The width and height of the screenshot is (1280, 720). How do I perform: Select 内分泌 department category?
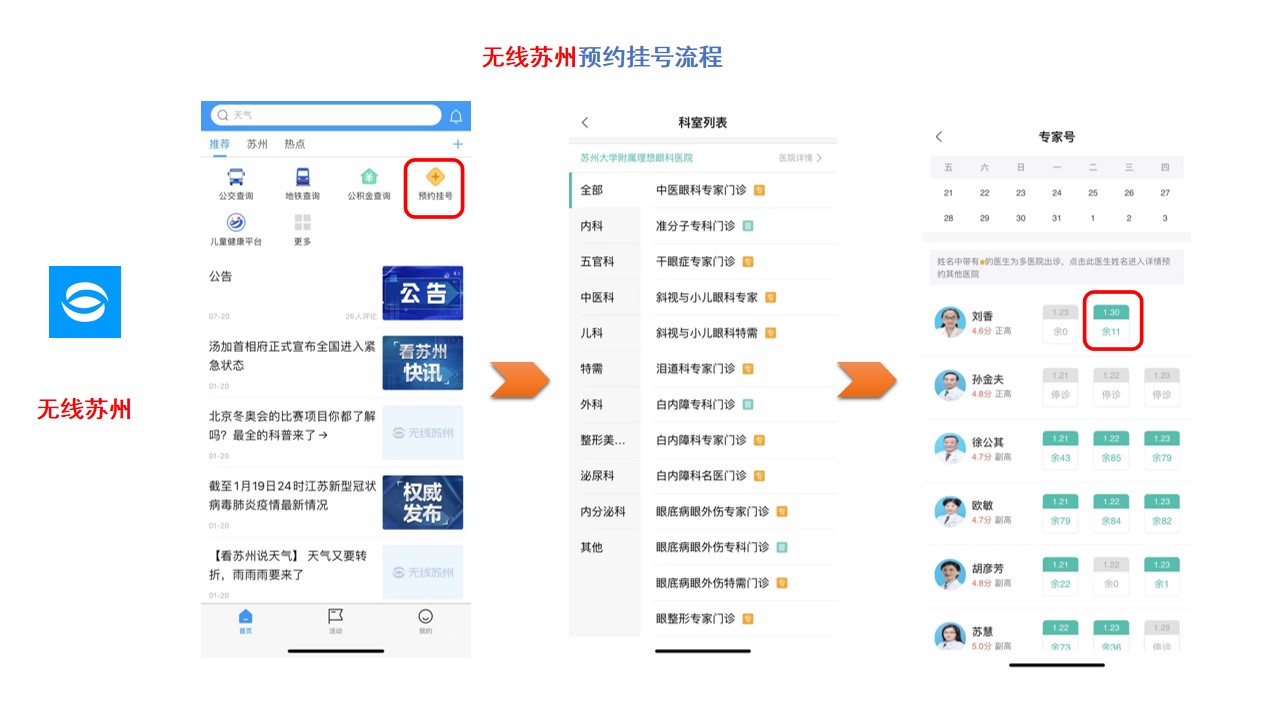point(604,511)
